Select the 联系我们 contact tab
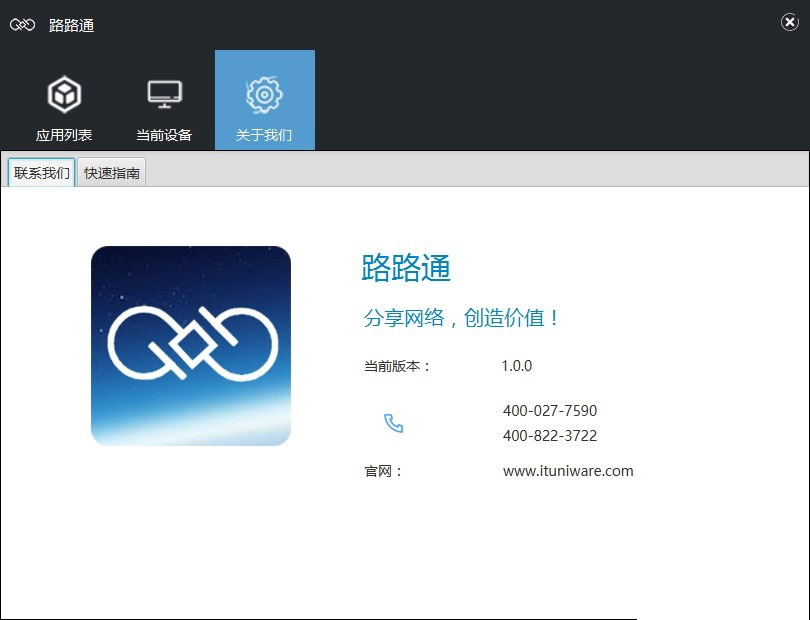The width and height of the screenshot is (810, 620). 39,172
